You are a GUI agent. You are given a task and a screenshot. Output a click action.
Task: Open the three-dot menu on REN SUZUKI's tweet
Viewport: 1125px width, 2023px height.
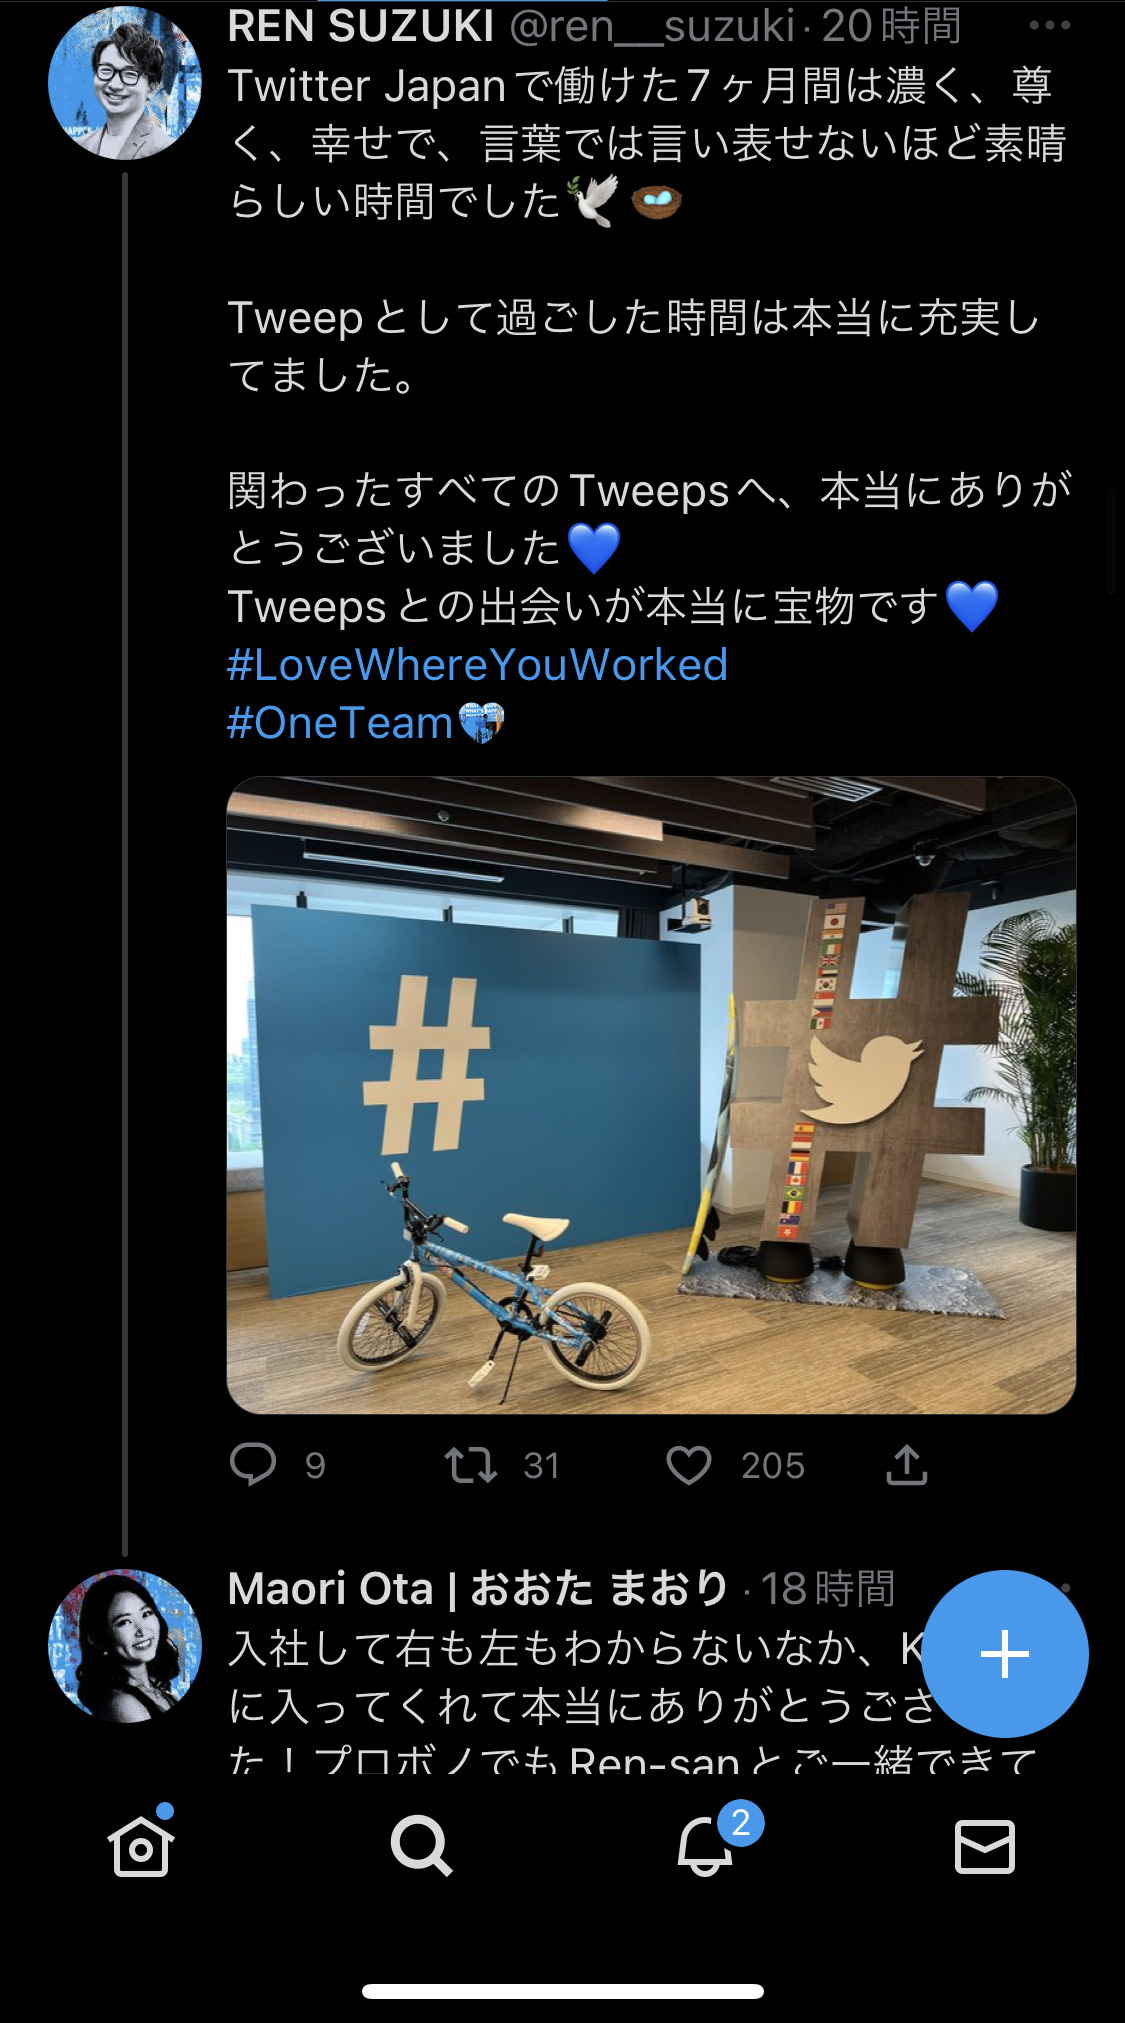1049,25
